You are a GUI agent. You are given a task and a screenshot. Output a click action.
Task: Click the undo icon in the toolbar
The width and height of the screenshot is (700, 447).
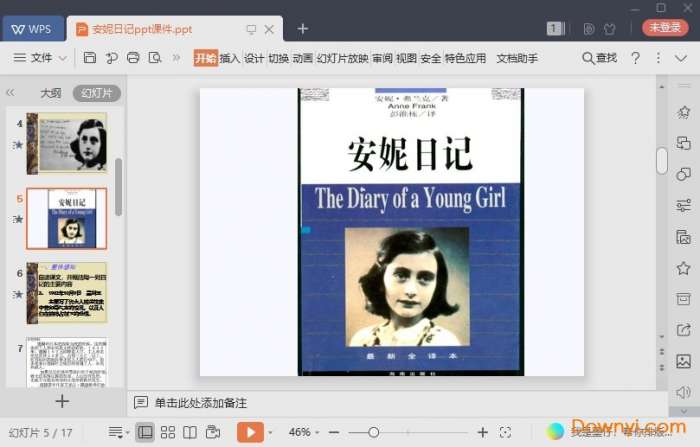tap(112, 58)
